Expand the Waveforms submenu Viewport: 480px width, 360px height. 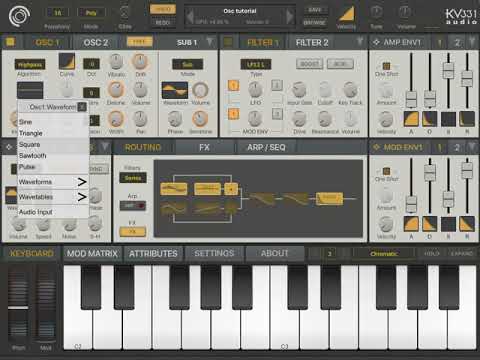(x=53, y=182)
